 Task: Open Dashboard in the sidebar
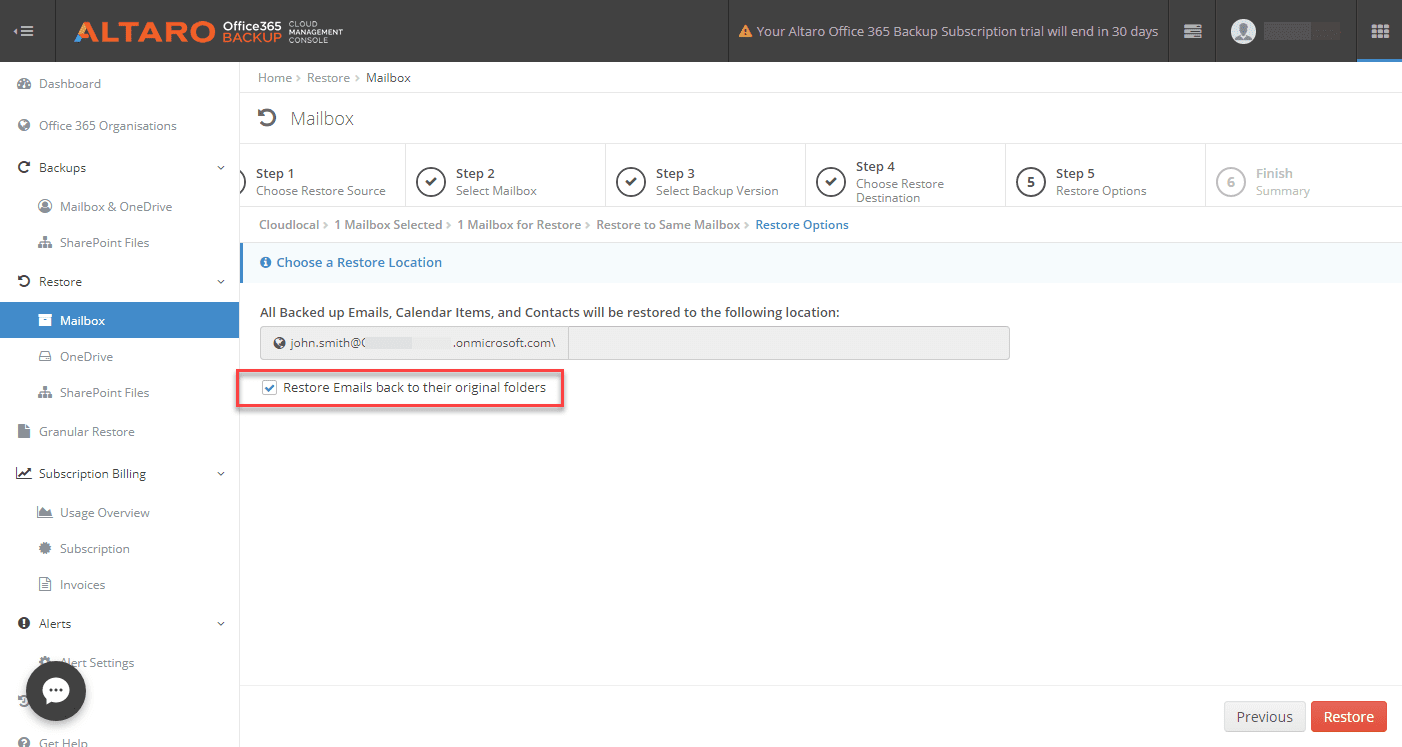[x=69, y=84]
